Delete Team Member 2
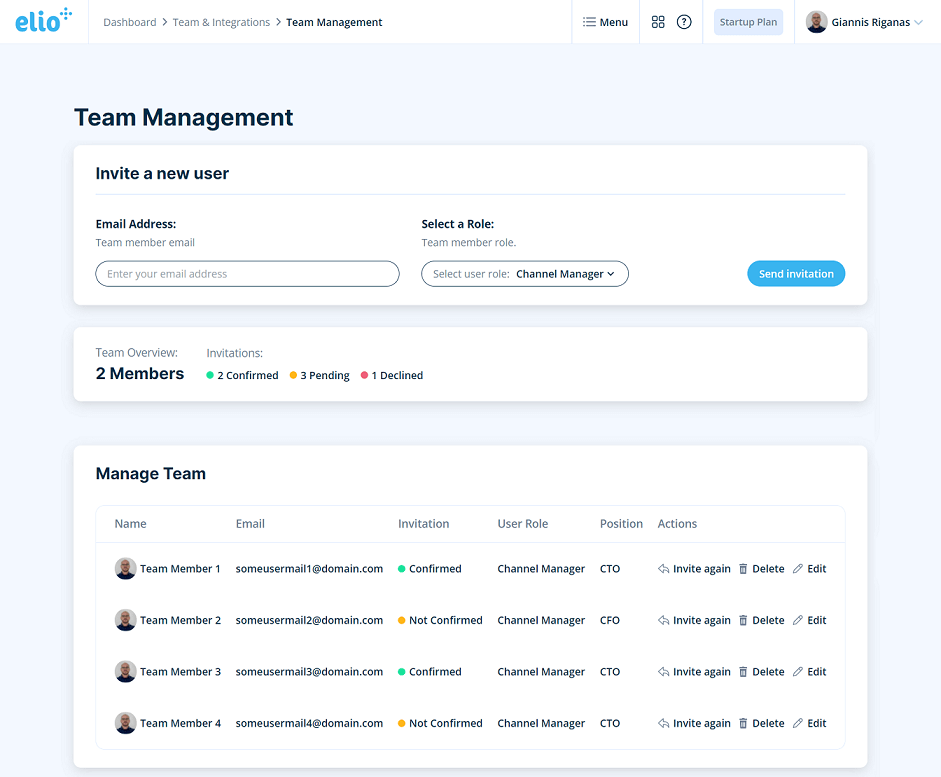Screen dimensions: 941x777 click(761, 621)
